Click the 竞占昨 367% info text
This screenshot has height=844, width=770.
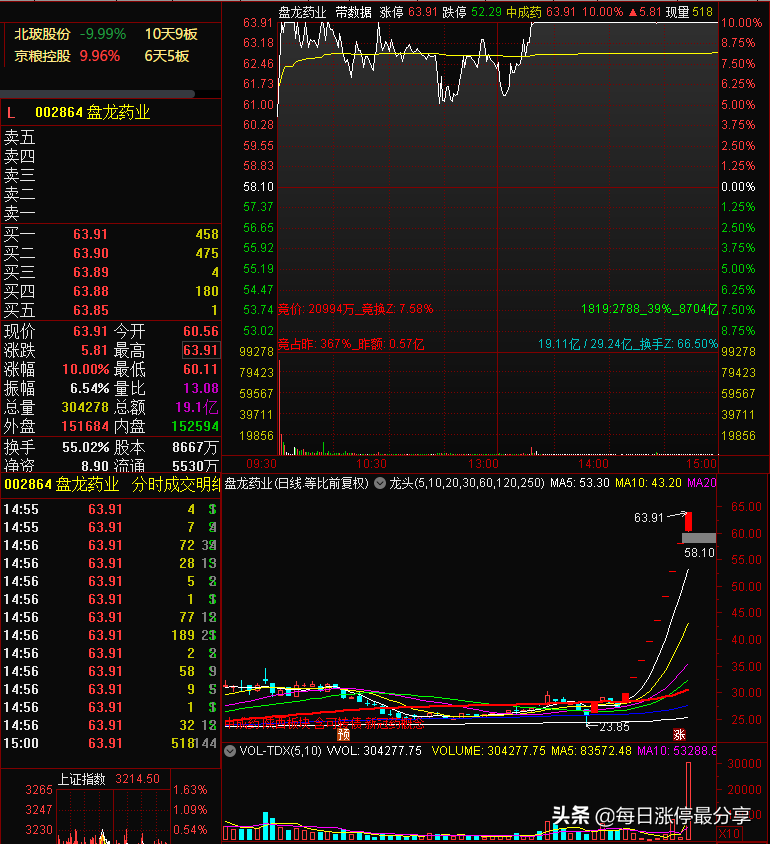click(351, 344)
